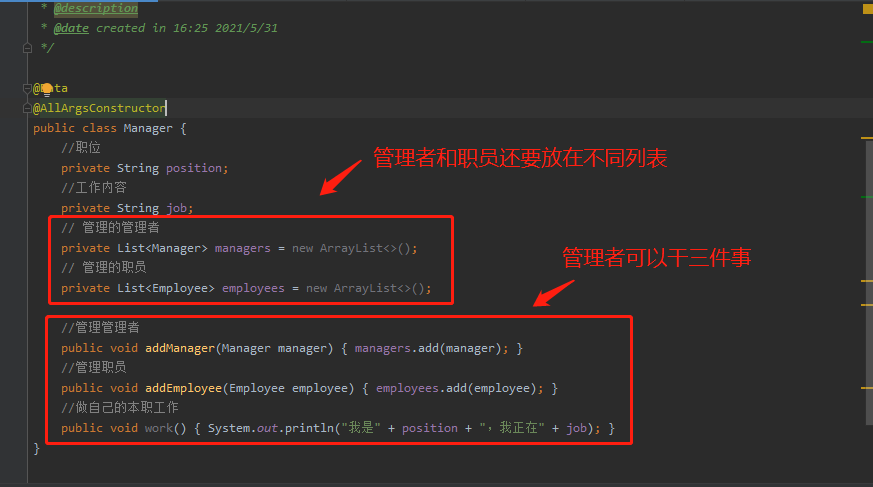873x487 pixels.
Task: Toggle the fold marker at the @Data annotation
Action: (27, 88)
